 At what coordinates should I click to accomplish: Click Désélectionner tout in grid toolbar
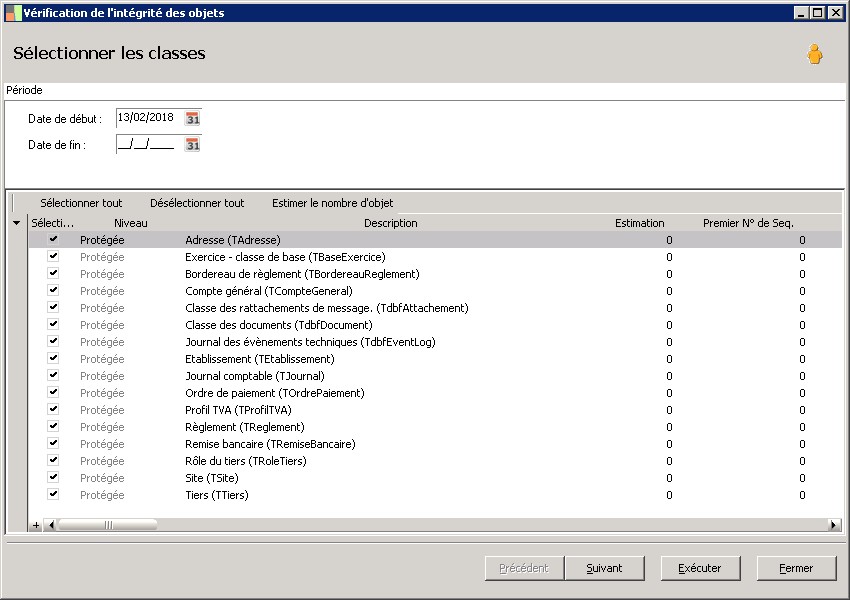(197, 203)
